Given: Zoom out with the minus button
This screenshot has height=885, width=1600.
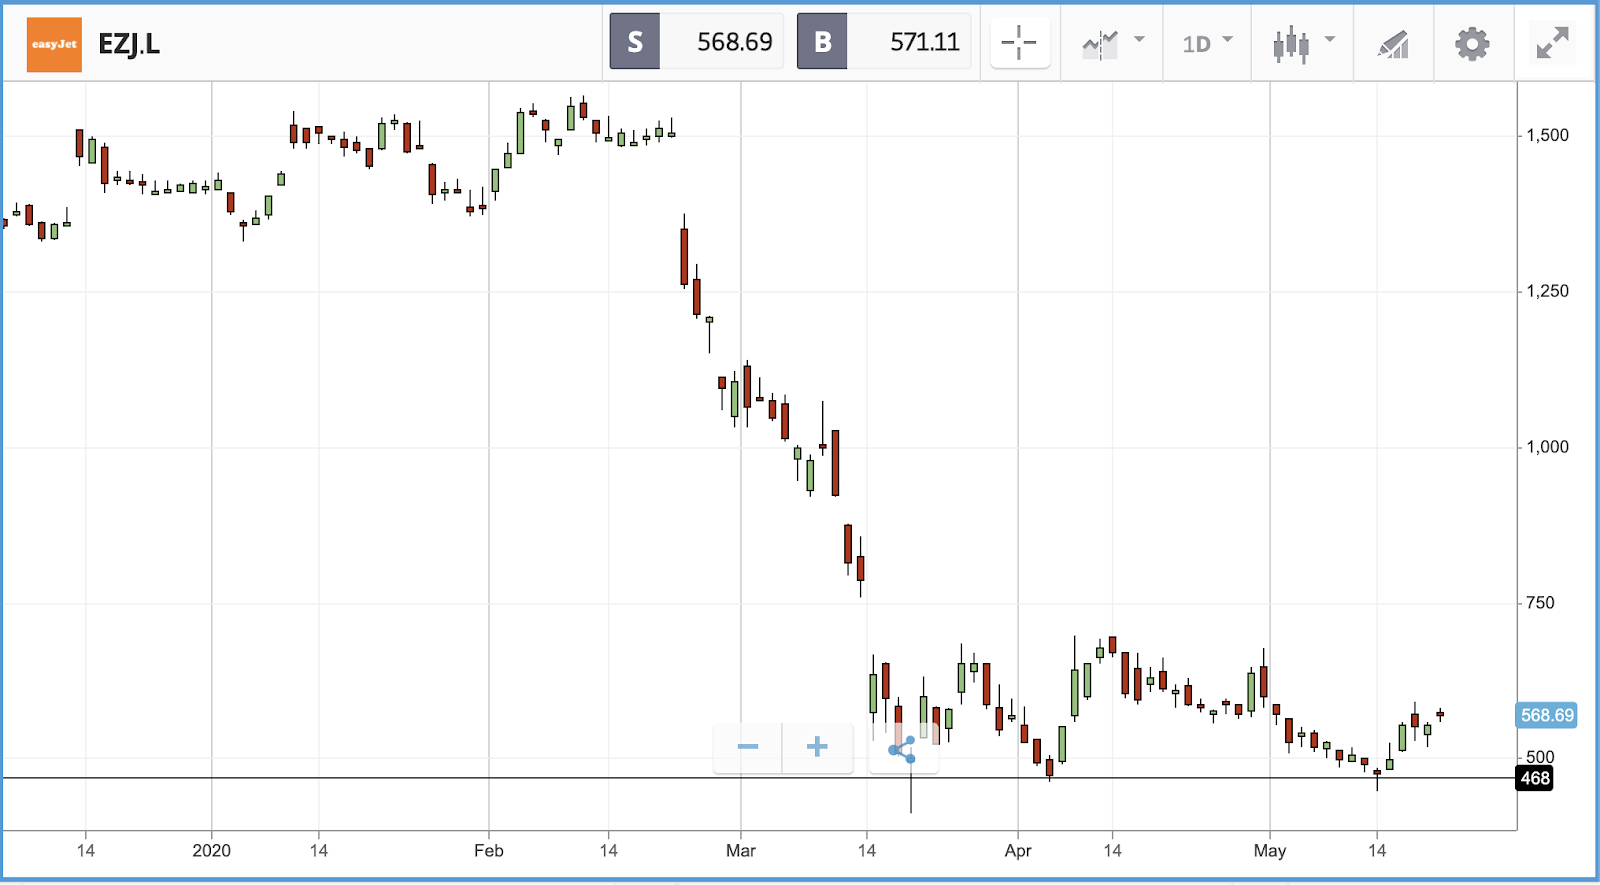Looking at the screenshot, I should (x=747, y=747).
